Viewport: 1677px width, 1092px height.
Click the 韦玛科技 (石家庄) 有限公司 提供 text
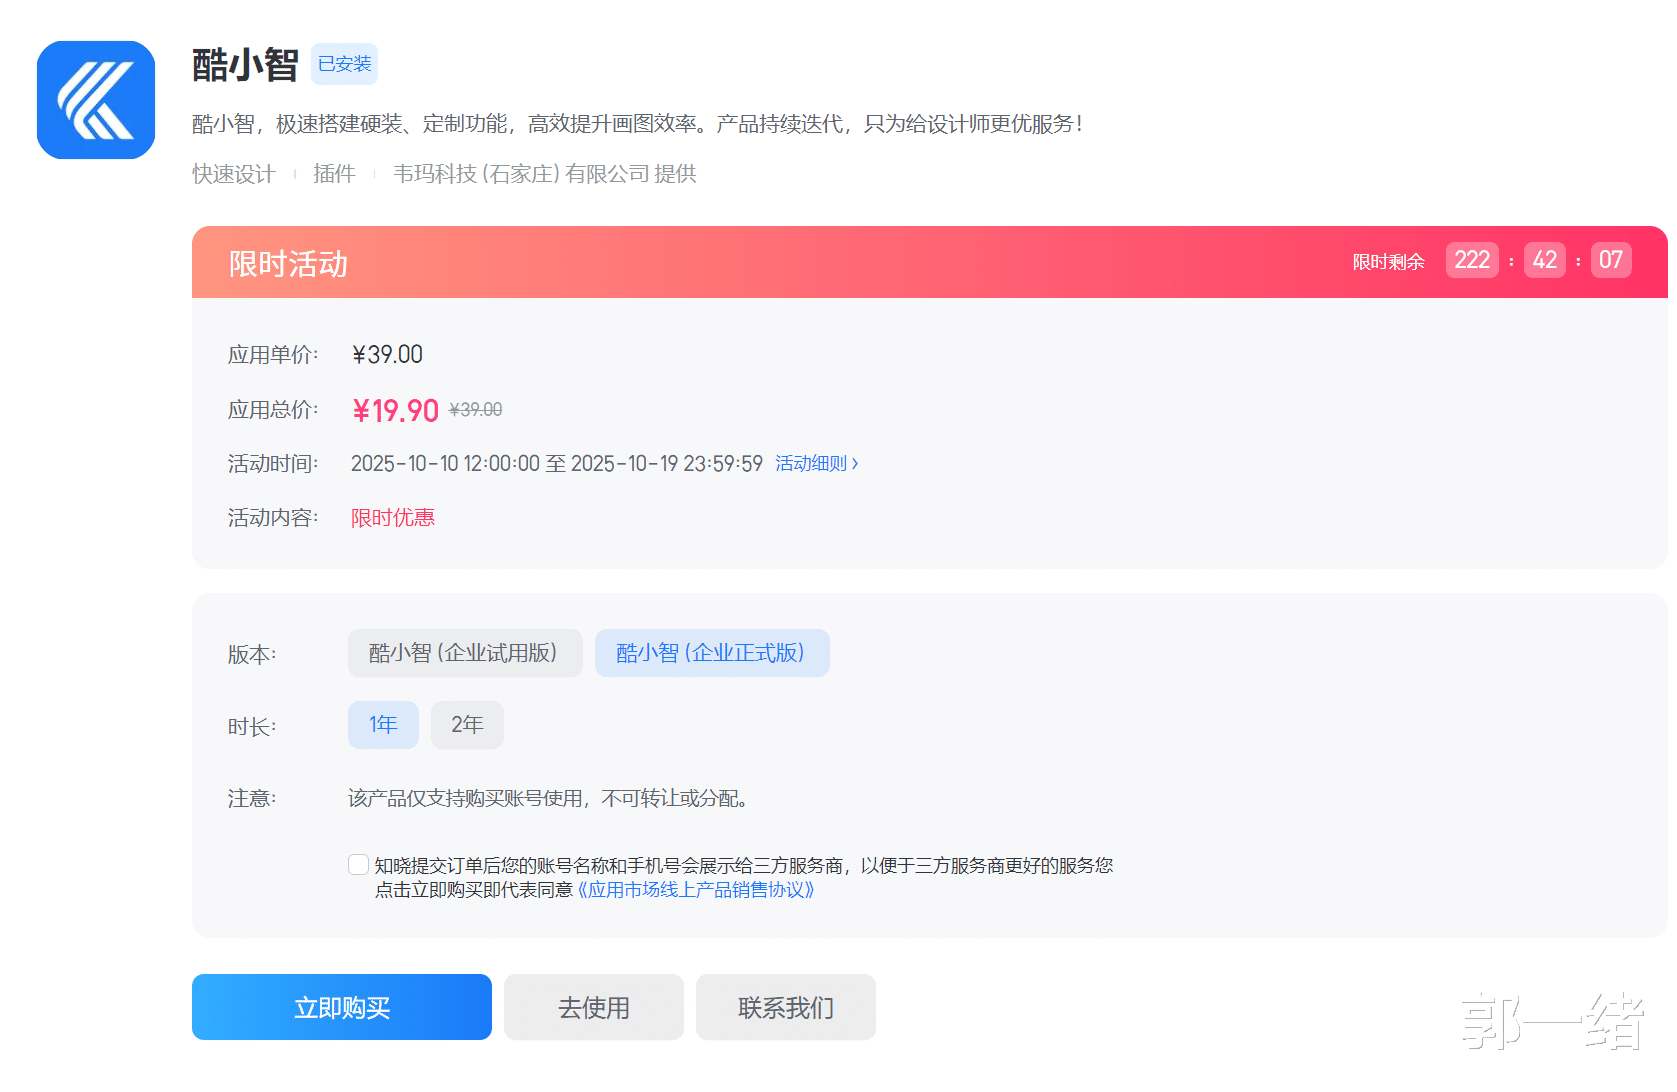[x=545, y=174]
